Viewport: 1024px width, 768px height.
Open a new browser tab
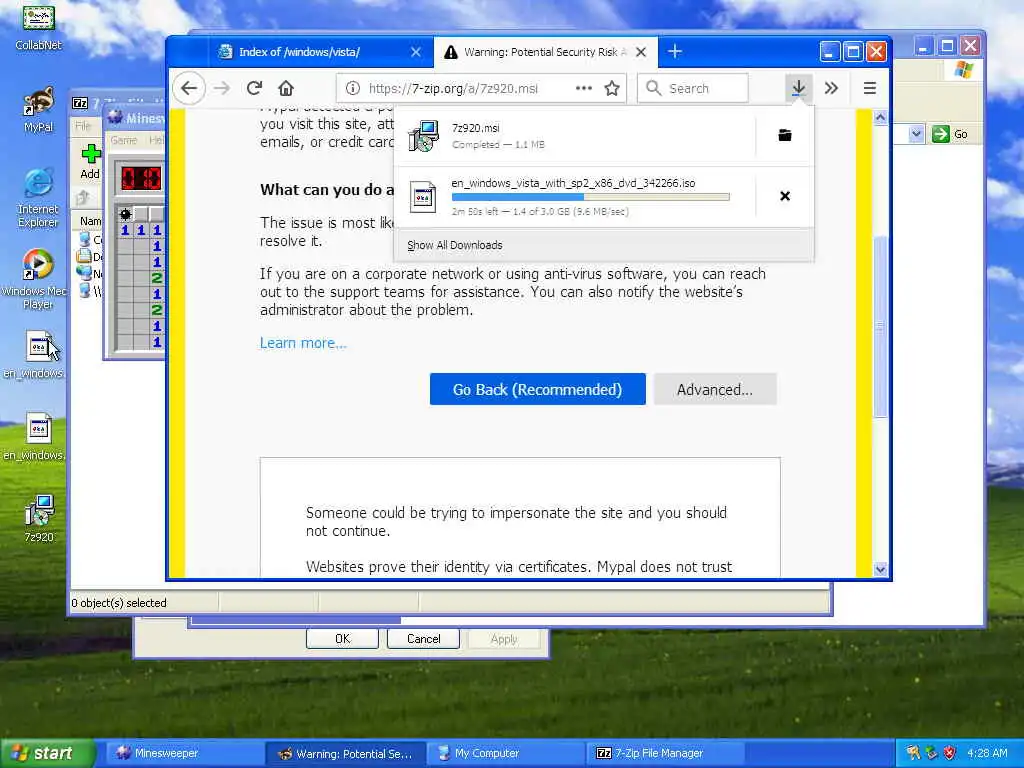[675, 52]
